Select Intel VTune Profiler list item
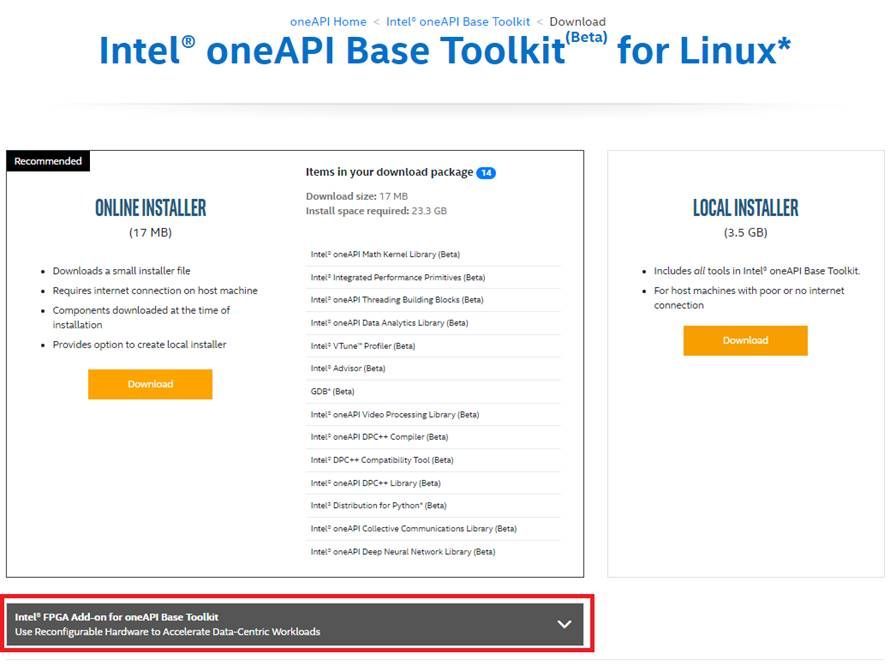The height and width of the screenshot is (666, 896). point(362,346)
